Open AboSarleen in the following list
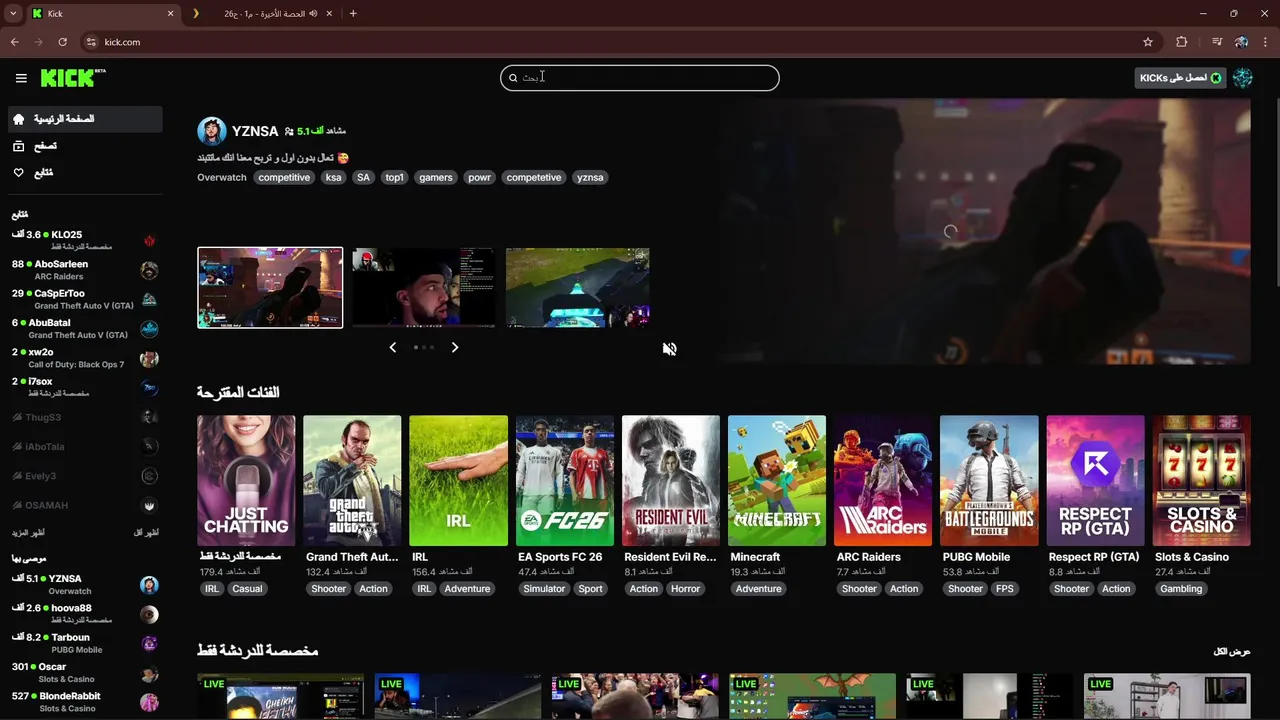 85,270
